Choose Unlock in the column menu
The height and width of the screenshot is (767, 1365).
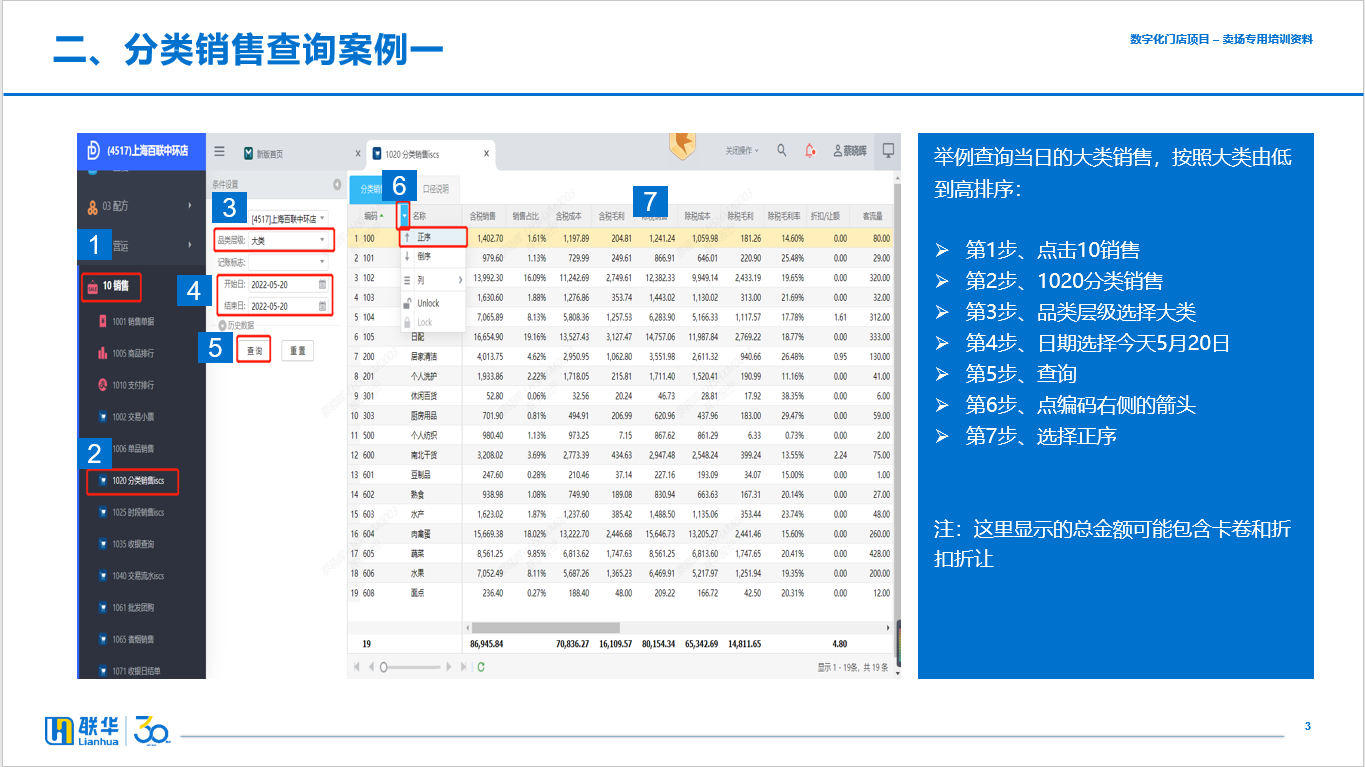[432, 303]
